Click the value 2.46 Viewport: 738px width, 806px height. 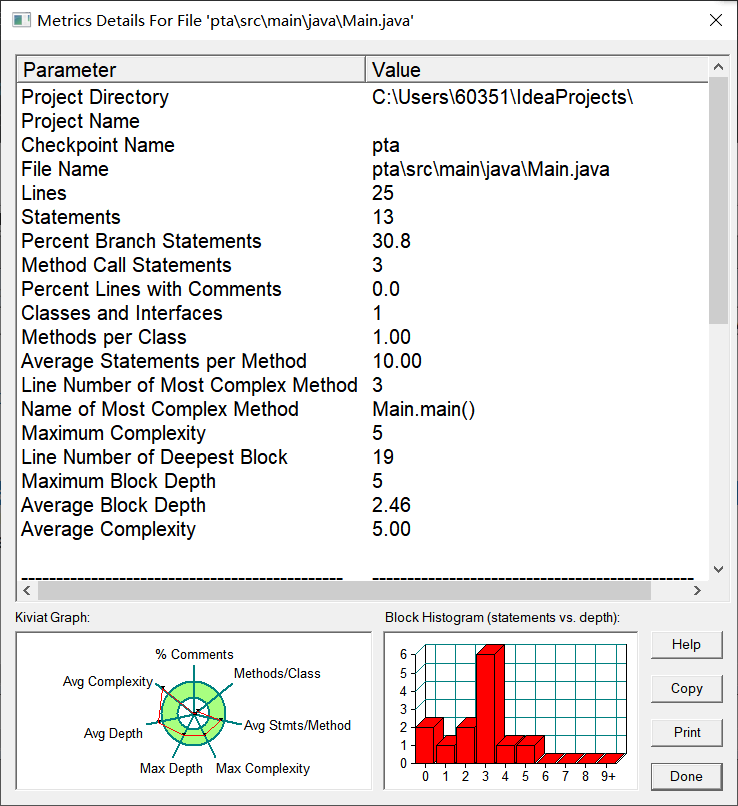[x=392, y=505]
